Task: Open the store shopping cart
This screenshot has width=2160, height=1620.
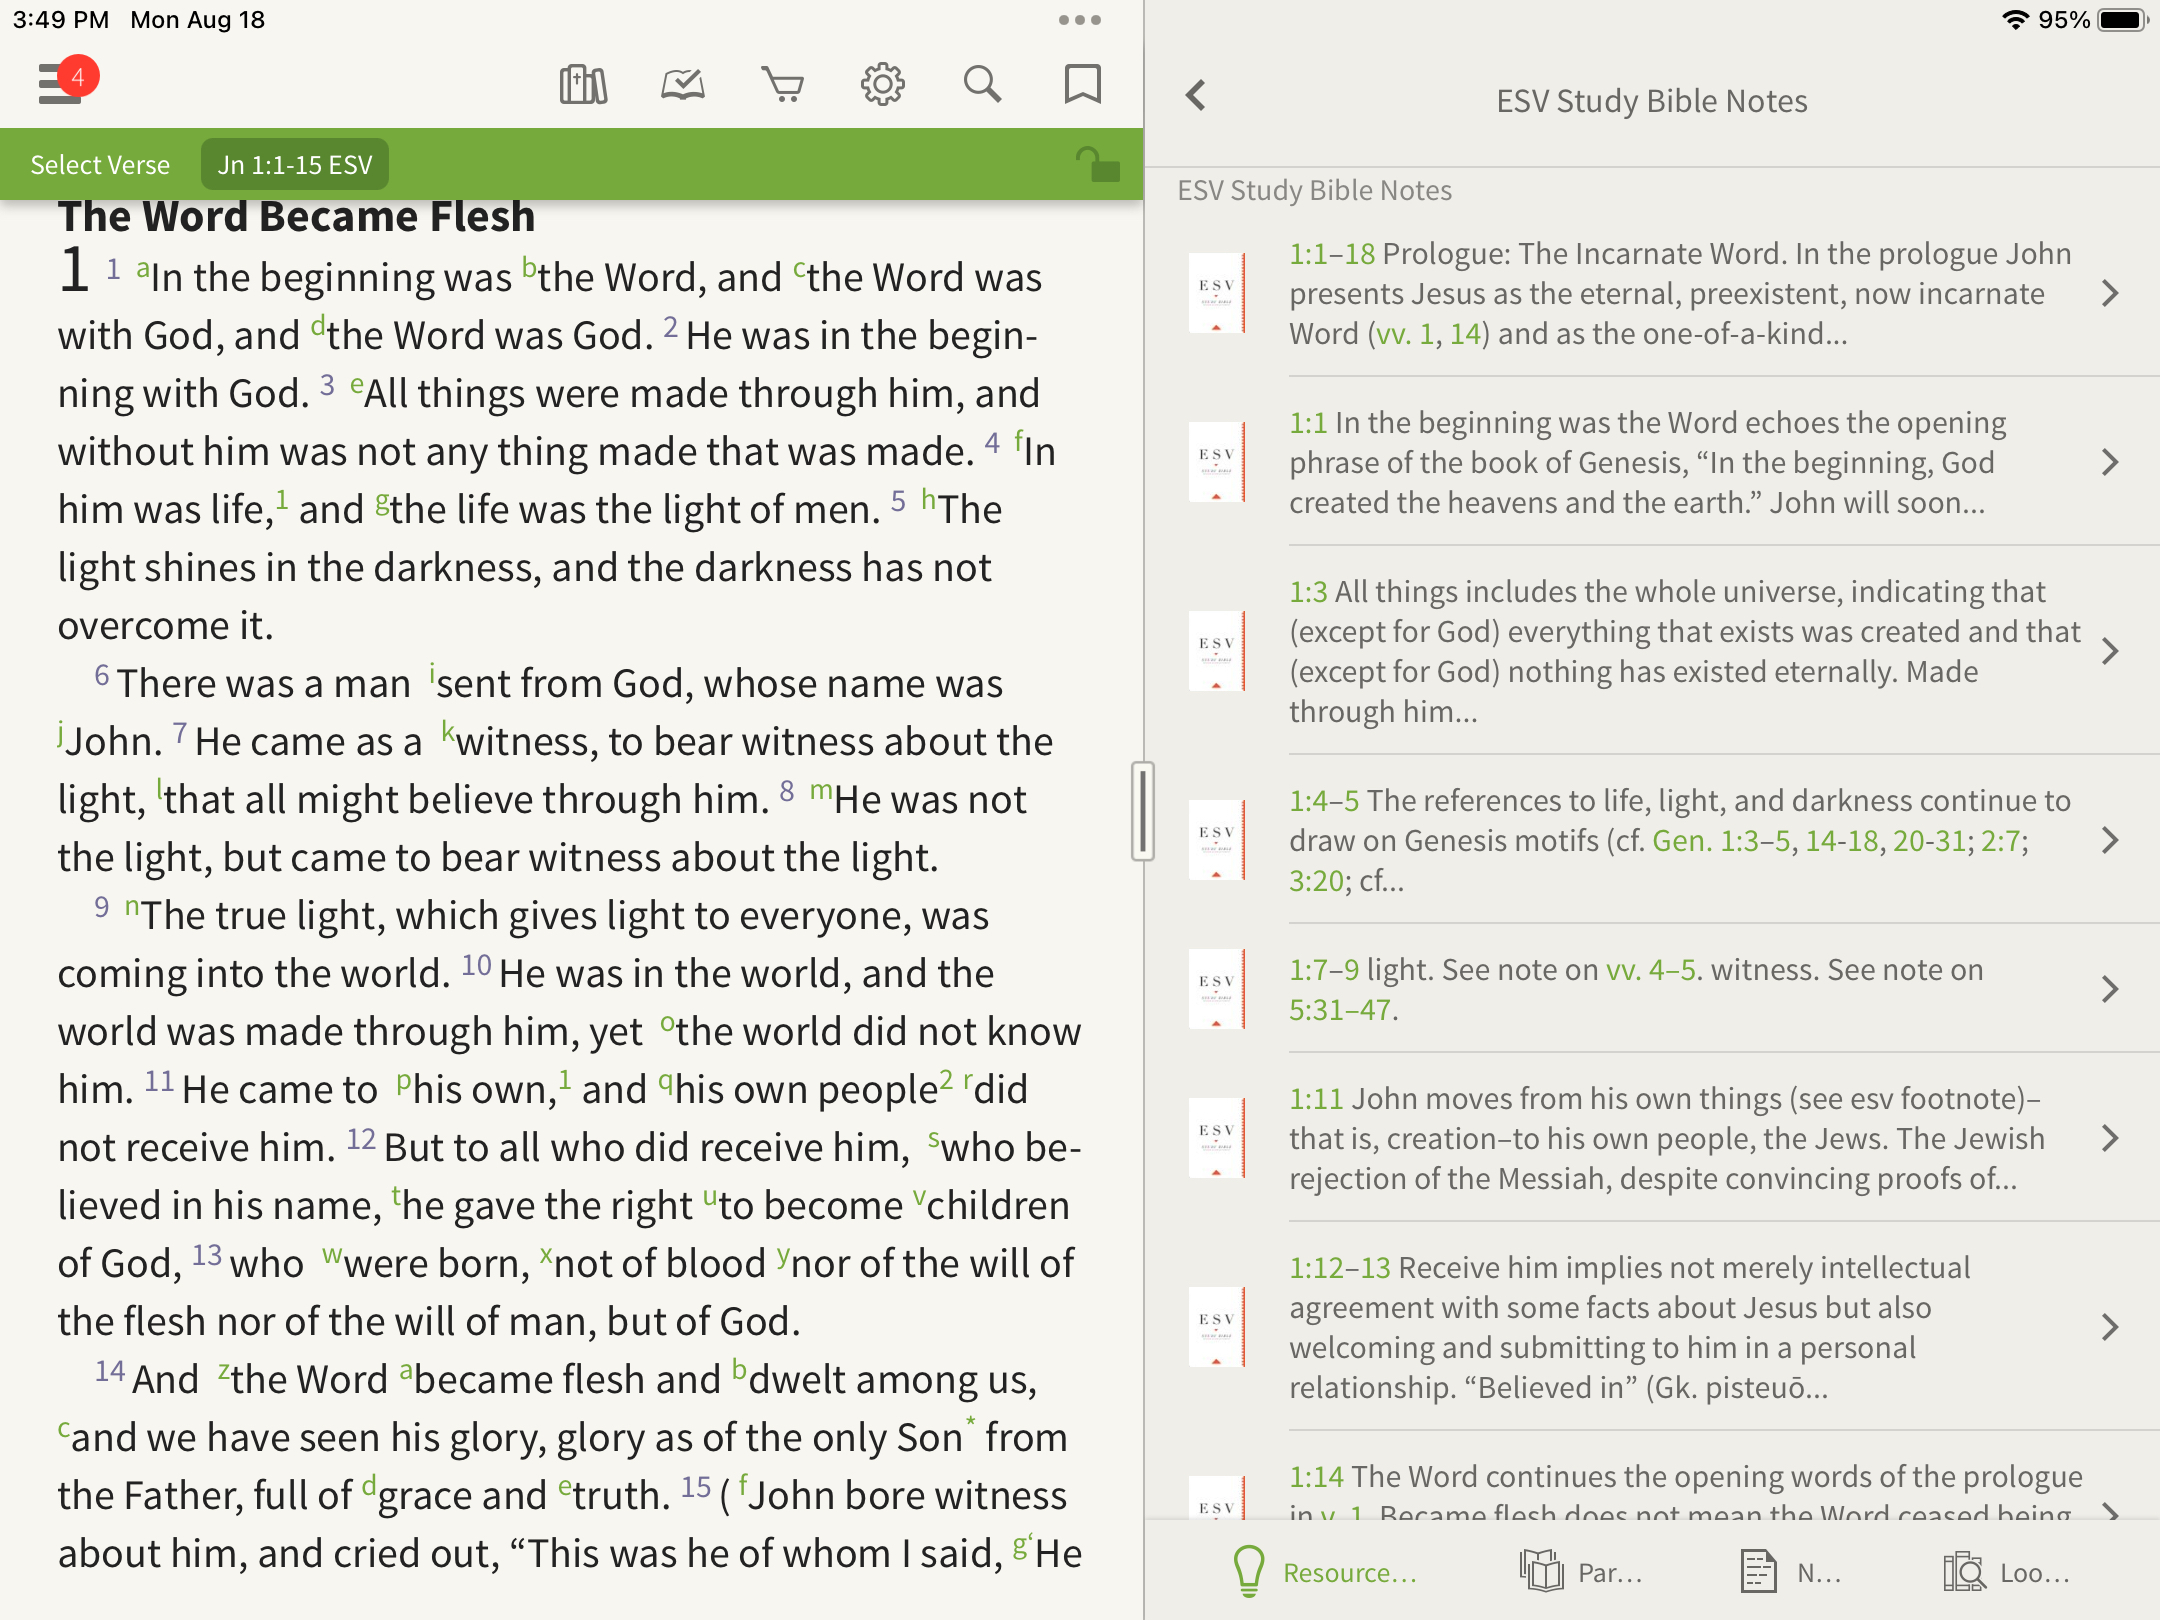Action: (x=783, y=84)
